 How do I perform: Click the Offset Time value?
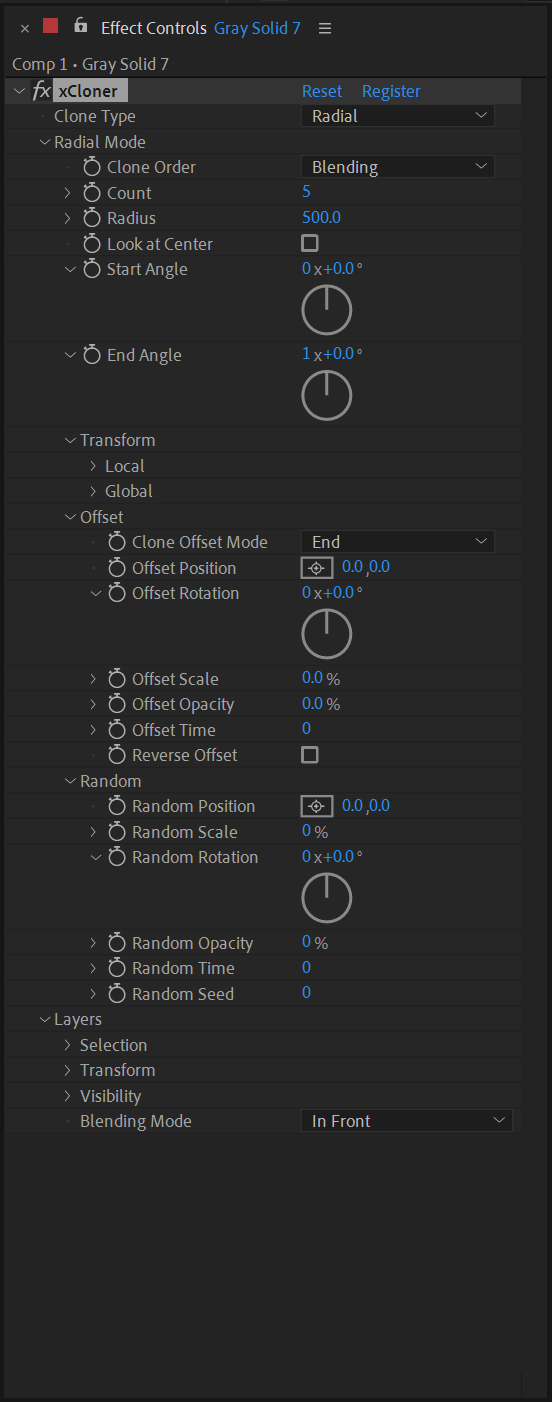tap(306, 729)
